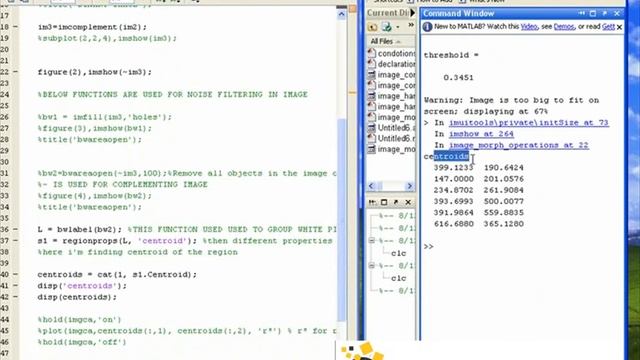Select the first clc history entry
Viewport: 640px width, 360px height.
click(x=398, y=253)
